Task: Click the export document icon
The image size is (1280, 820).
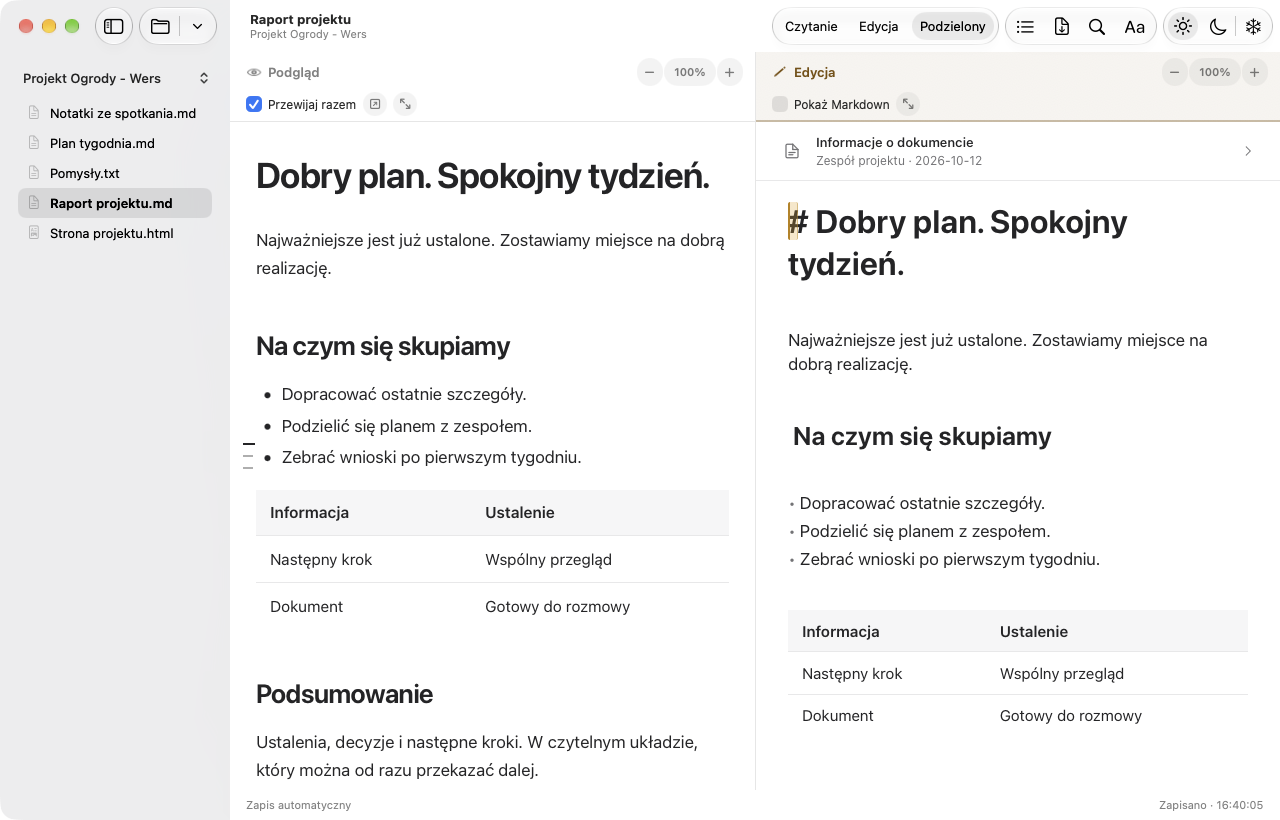Action: click(1061, 27)
